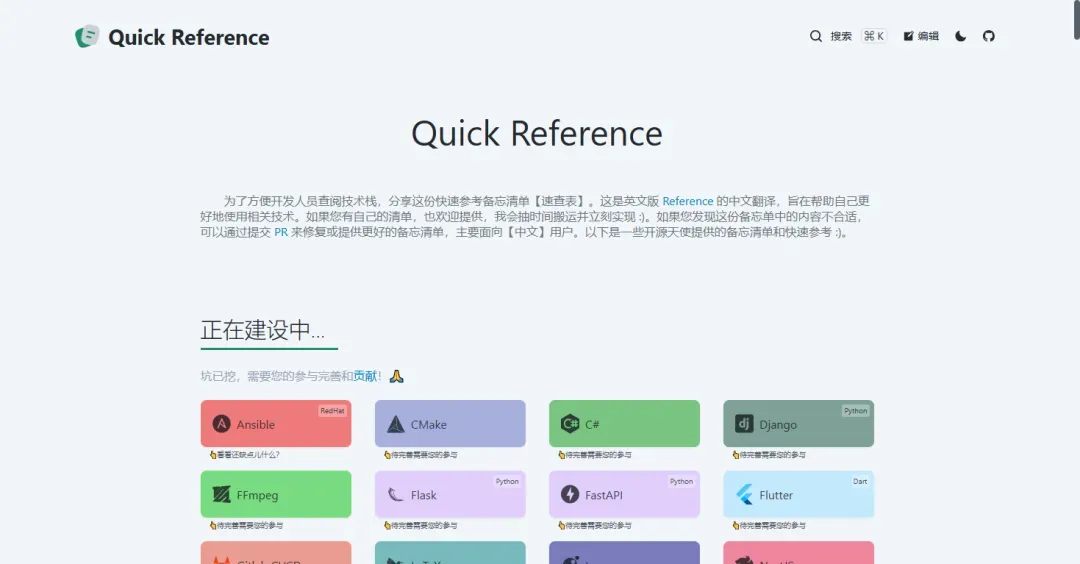
Task: Open the 贡献 contribute link
Action: [x=365, y=376]
